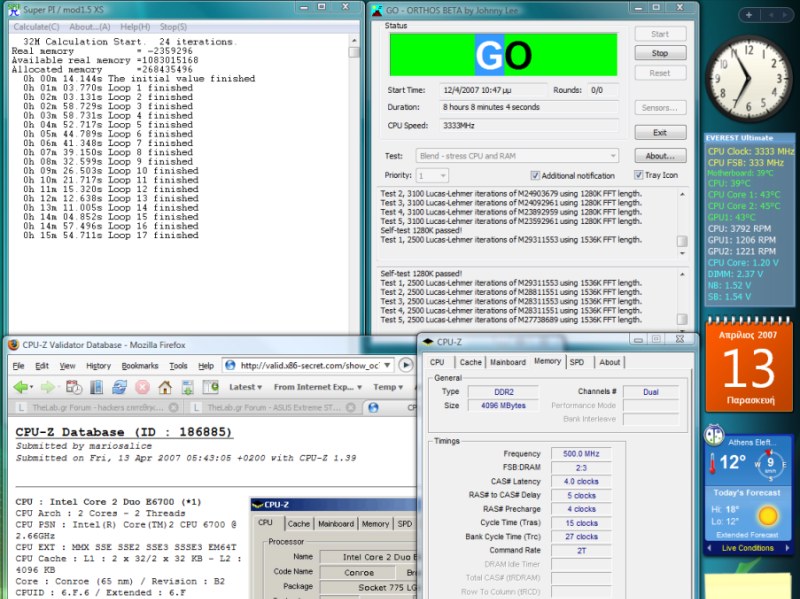Go back using Firefox green back arrow
800x599 pixels.
coord(20,387)
